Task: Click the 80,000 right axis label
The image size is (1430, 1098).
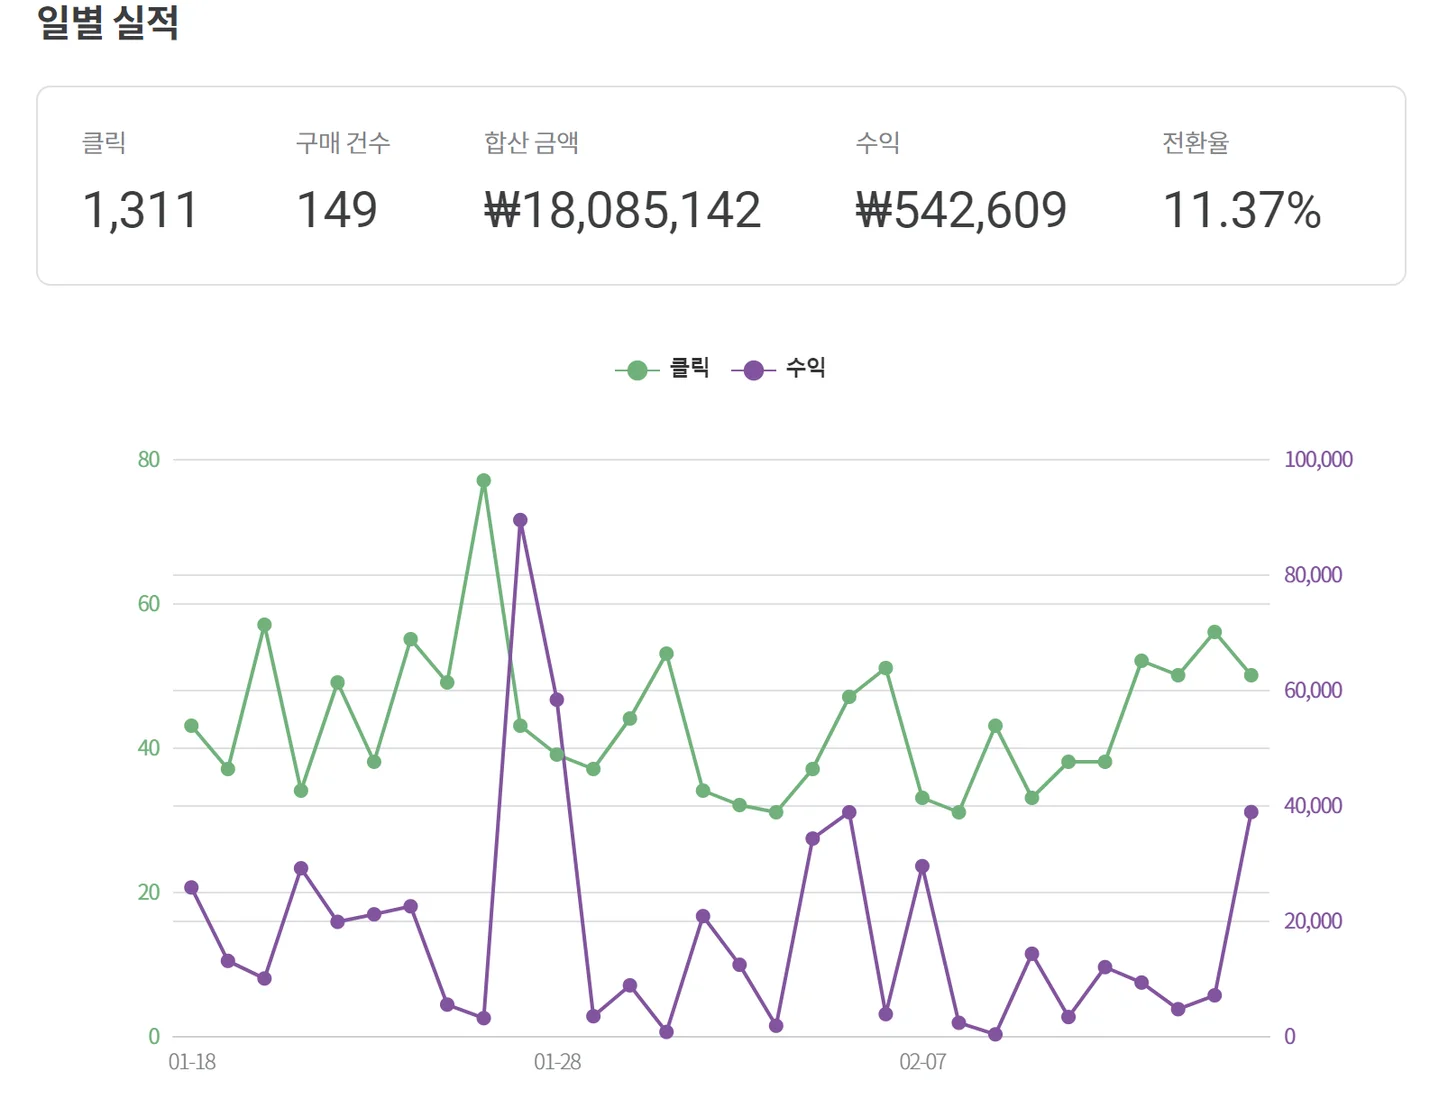Action: [x=1313, y=575]
